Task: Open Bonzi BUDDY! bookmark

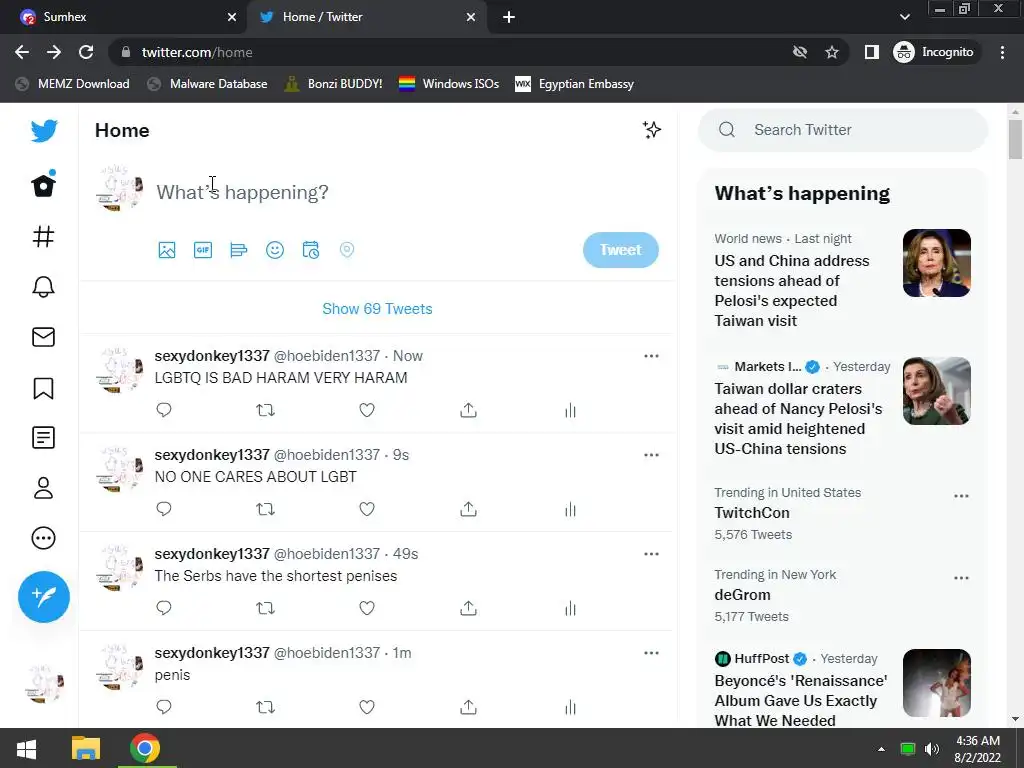Action: click(334, 84)
